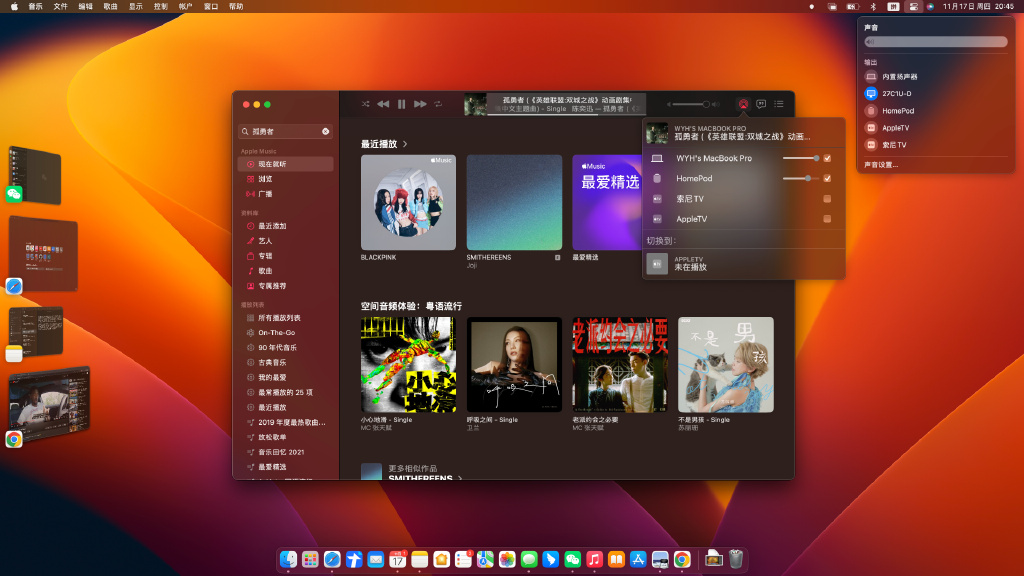
Task: Toggle shuffle in Music toolbar
Action: pyautogui.click(x=365, y=104)
